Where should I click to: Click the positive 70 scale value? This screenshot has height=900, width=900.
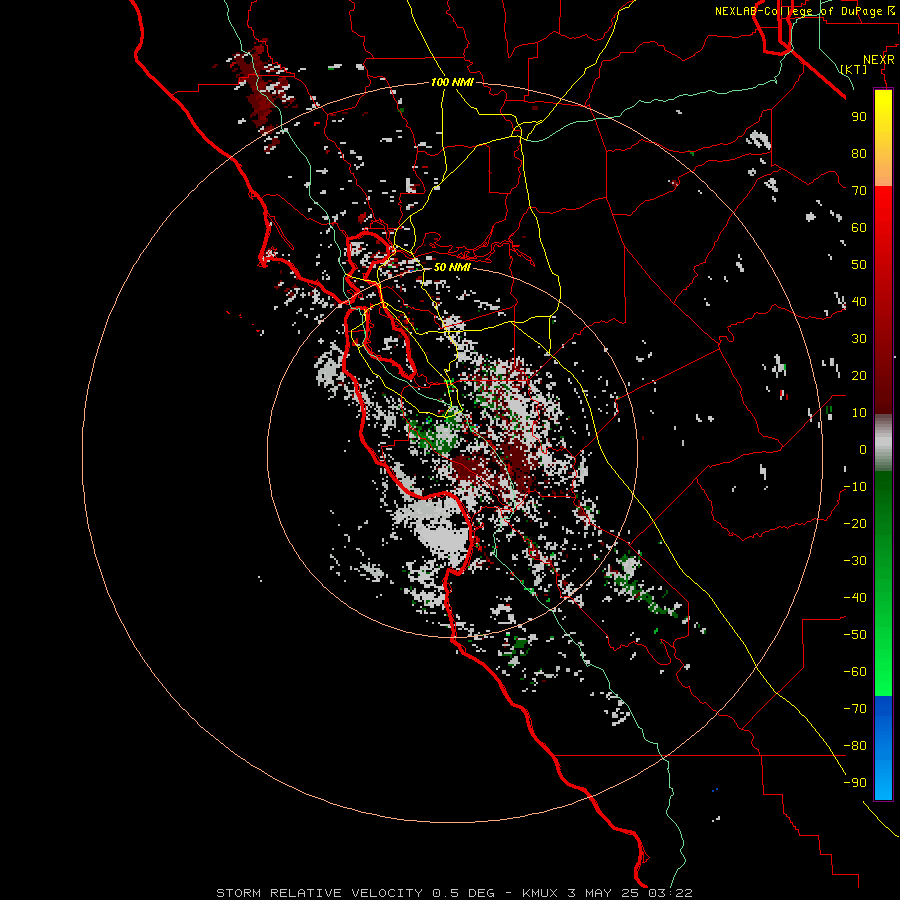(859, 191)
